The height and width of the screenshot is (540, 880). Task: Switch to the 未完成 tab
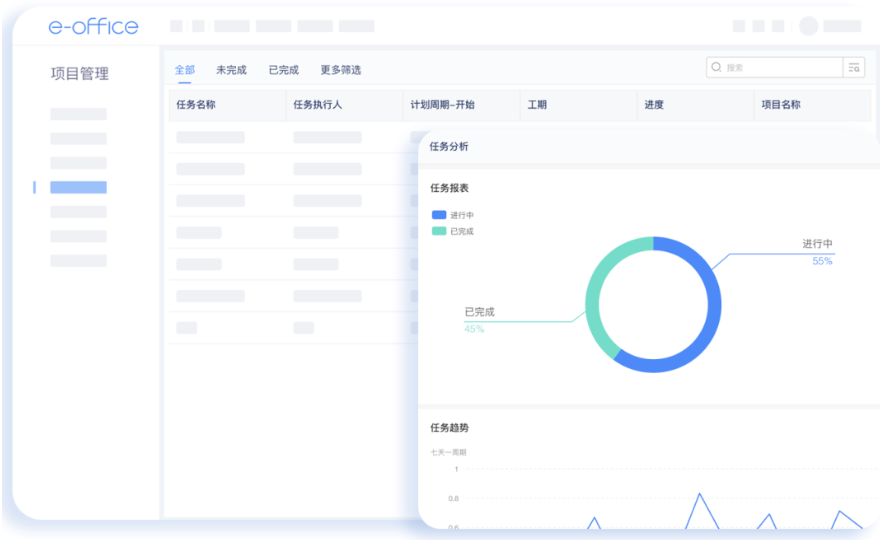[231, 70]
